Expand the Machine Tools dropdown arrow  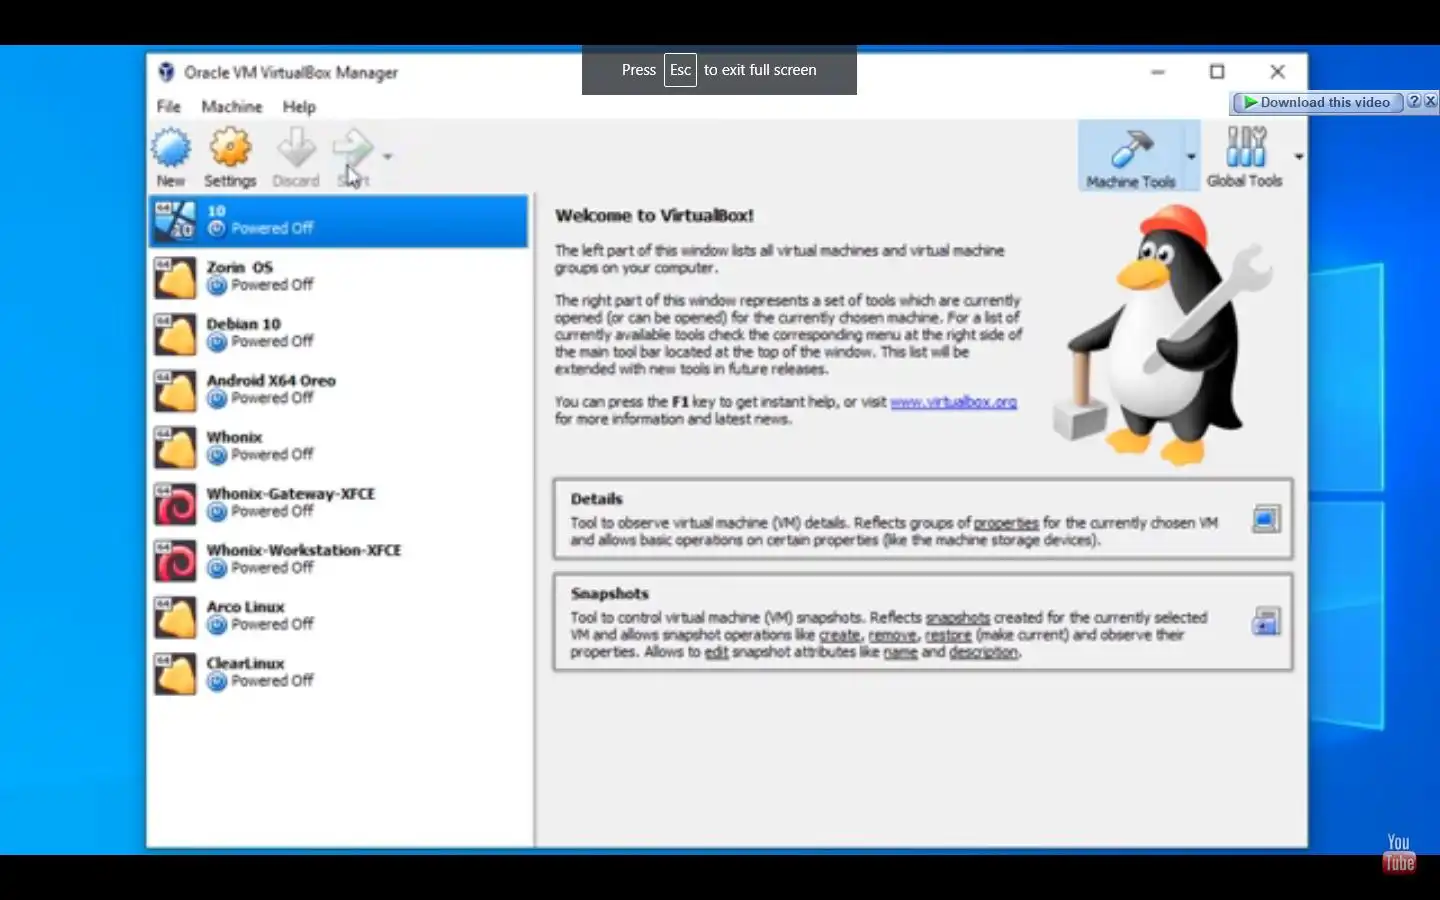click(x=1191, y=157)
